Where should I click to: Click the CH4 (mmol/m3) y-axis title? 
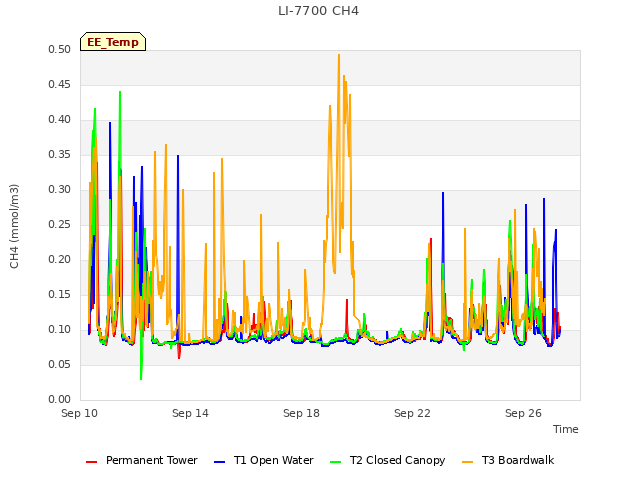(14, 226)
